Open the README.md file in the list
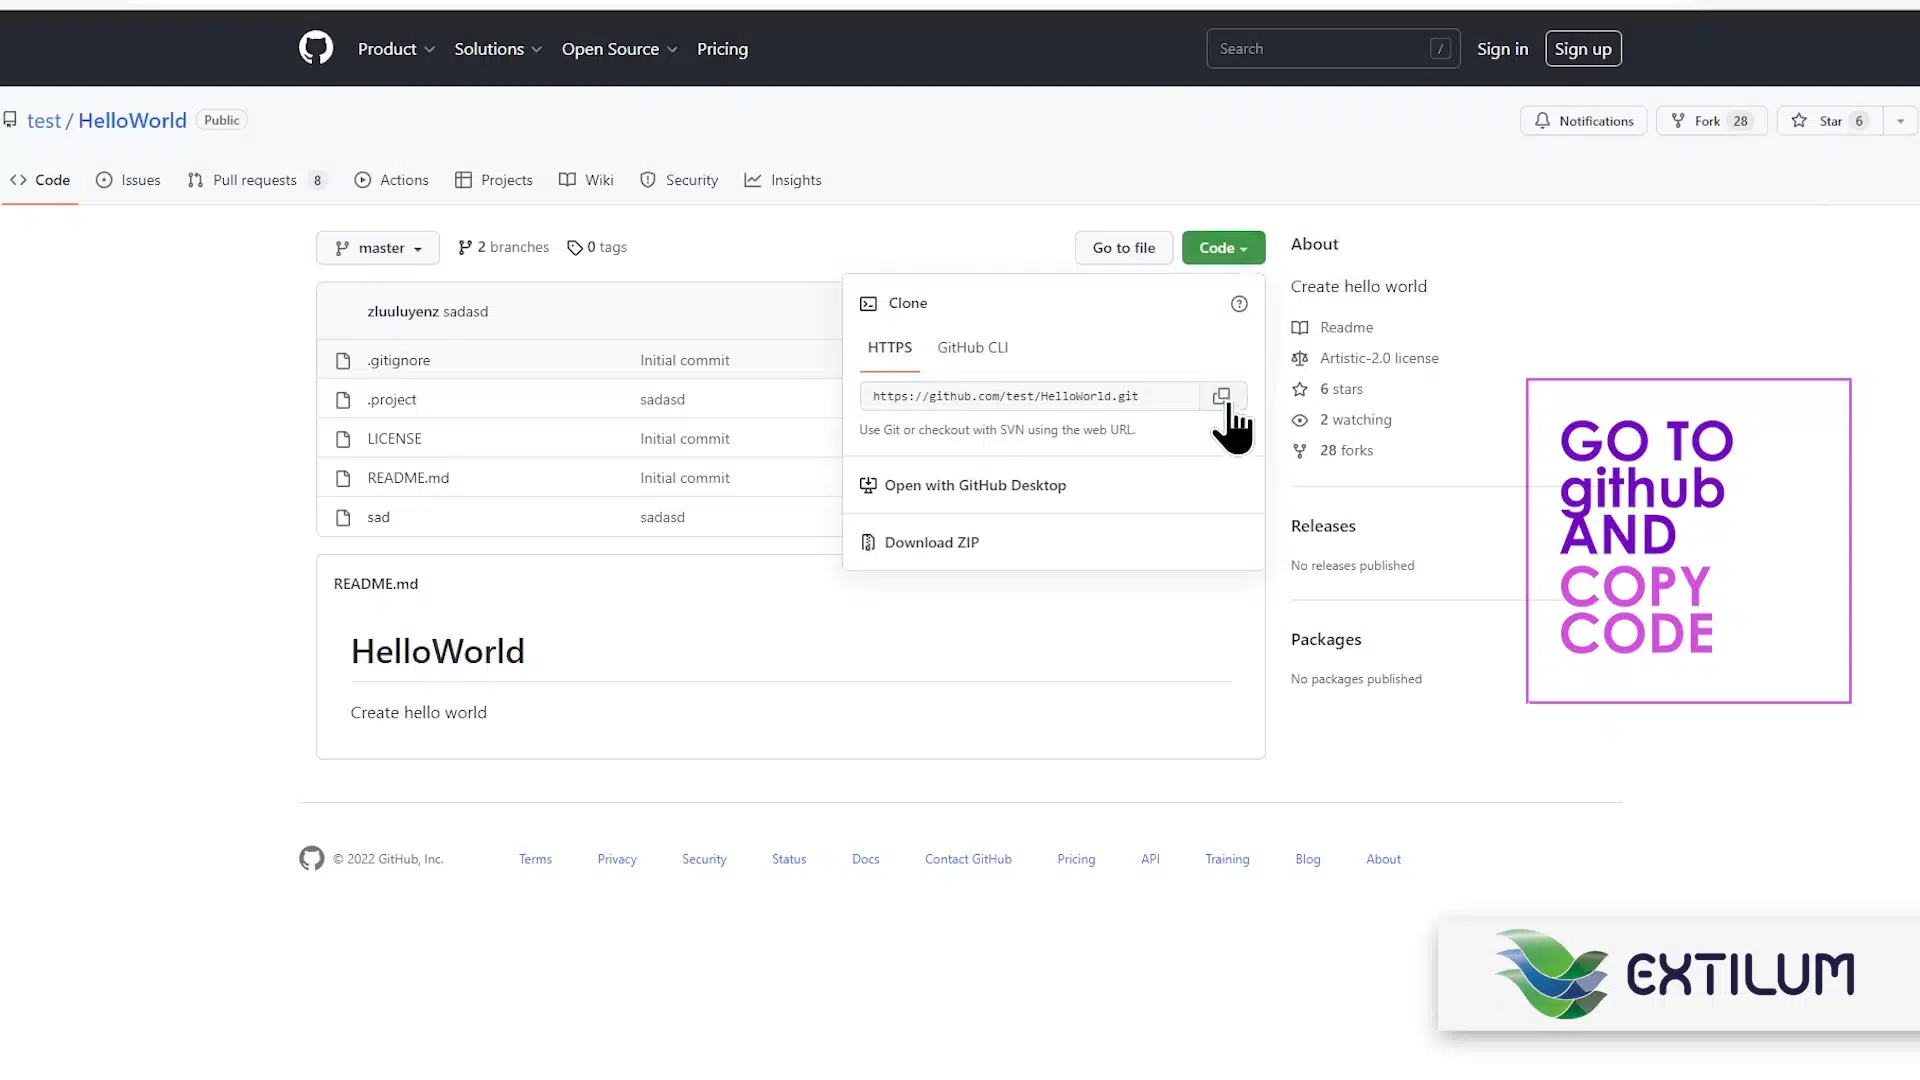Image resolution: width=1920 pixels, height=1080 pixels. (x=408, y=478)
